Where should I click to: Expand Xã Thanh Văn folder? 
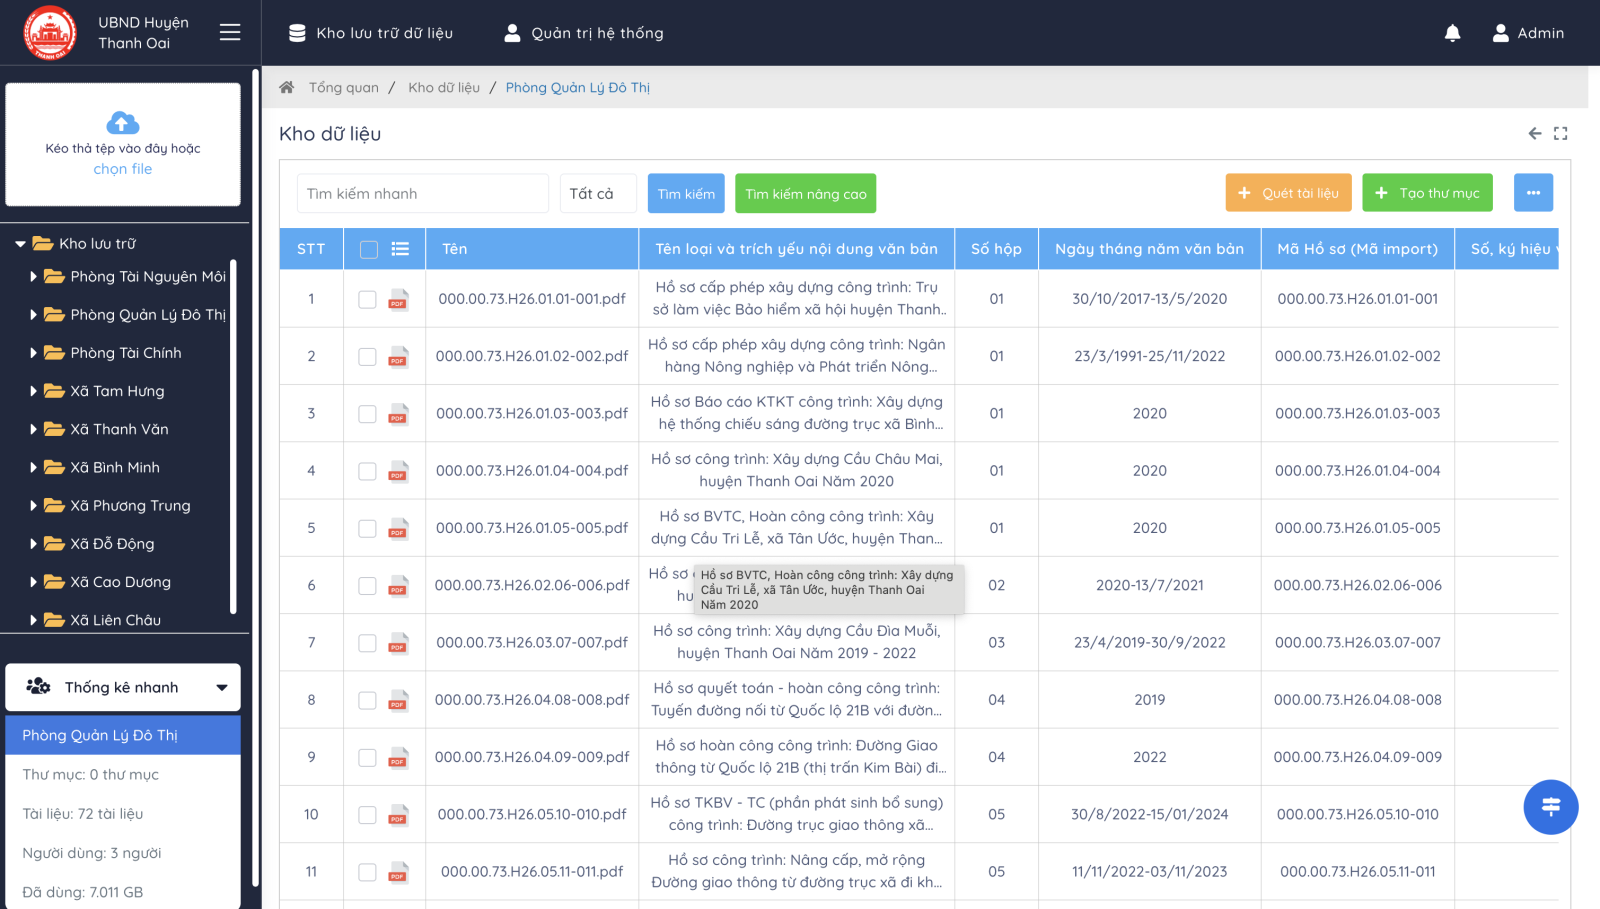pos(33,429)
